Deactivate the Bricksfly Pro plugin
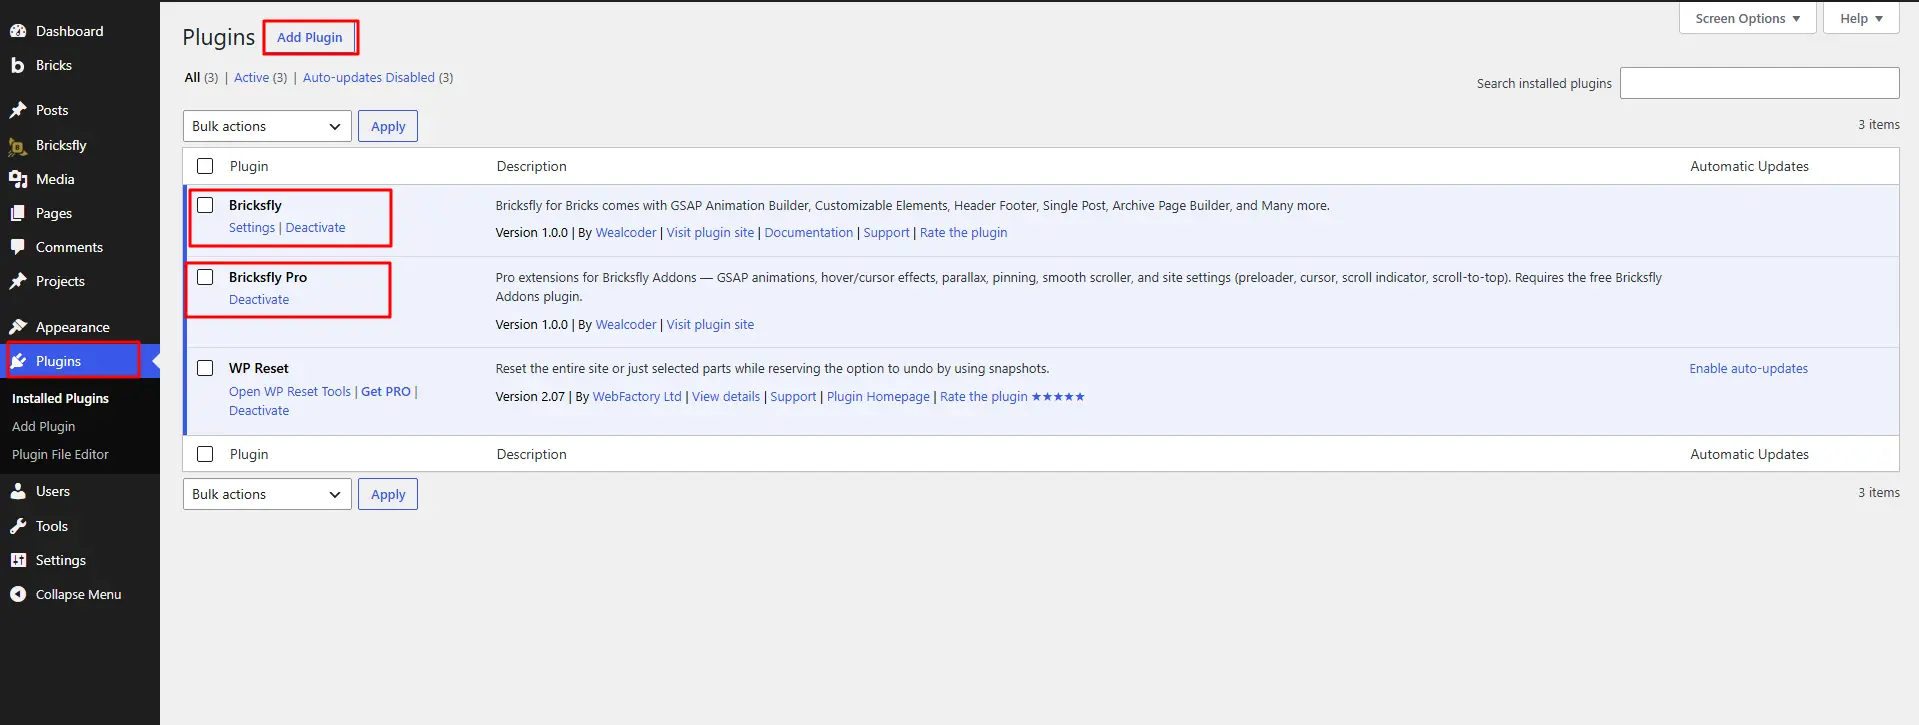1919x725 pixels. (x=259, y=300)
